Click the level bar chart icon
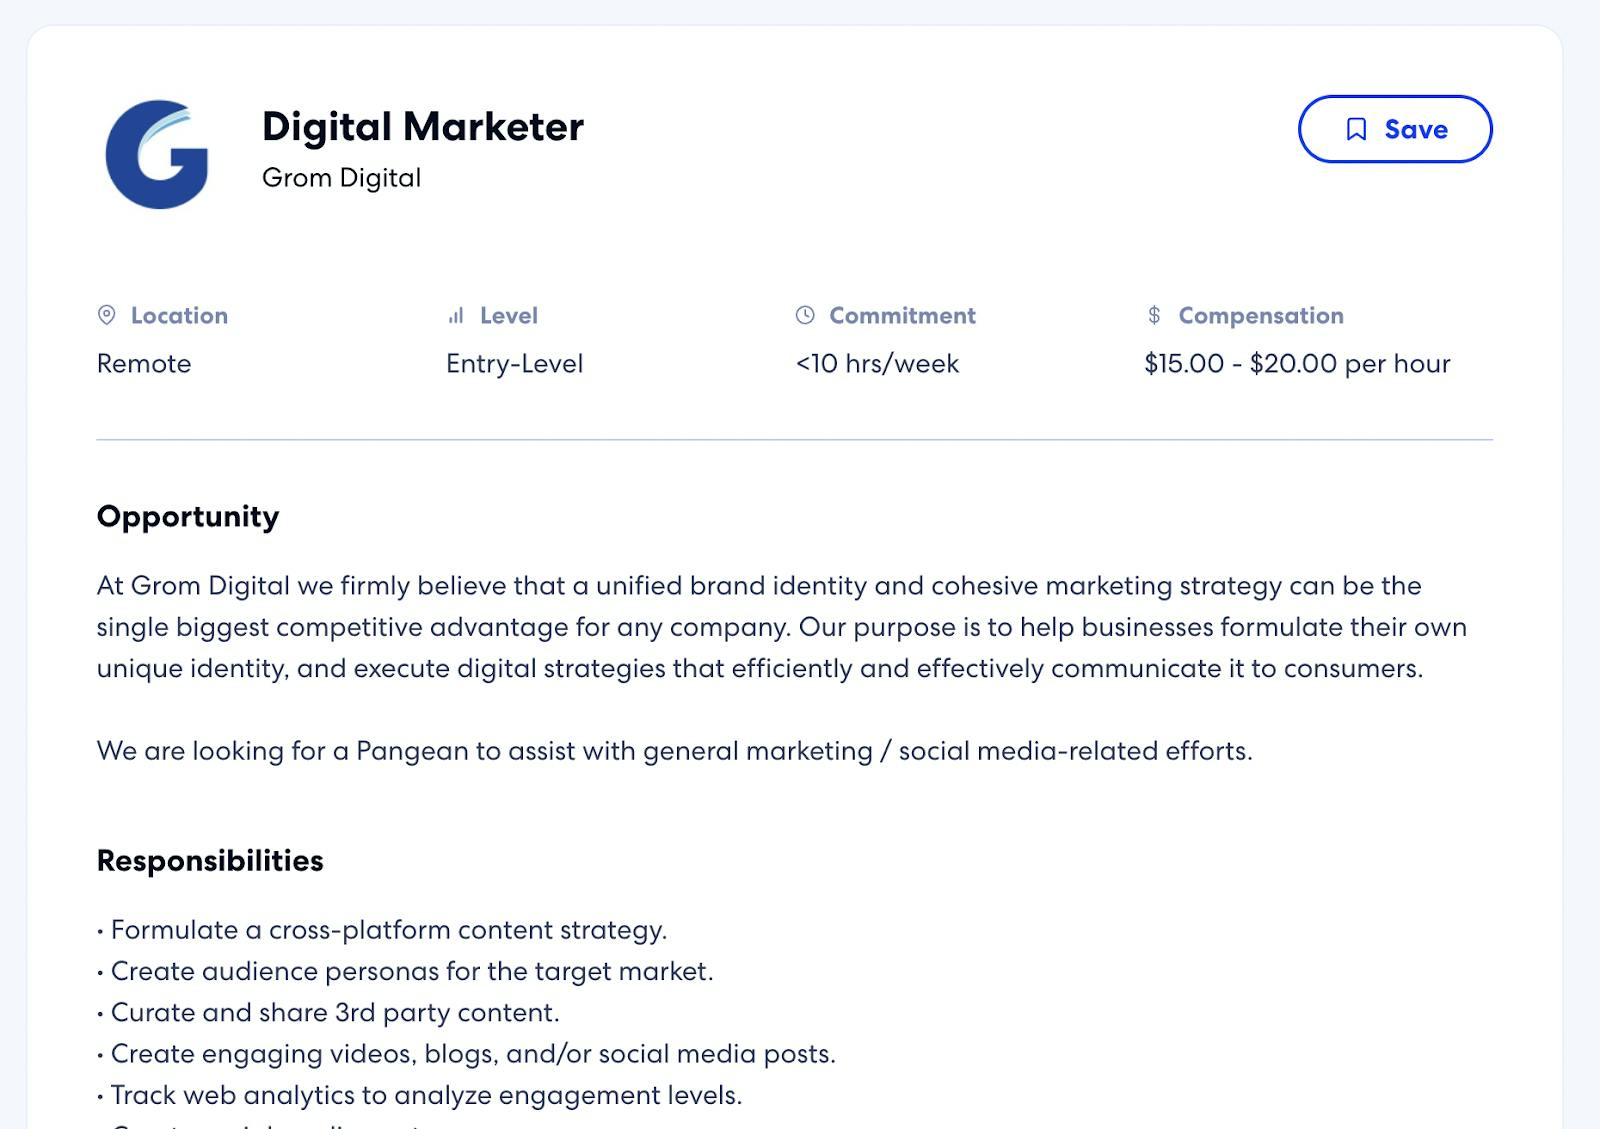 pos(456,315)
